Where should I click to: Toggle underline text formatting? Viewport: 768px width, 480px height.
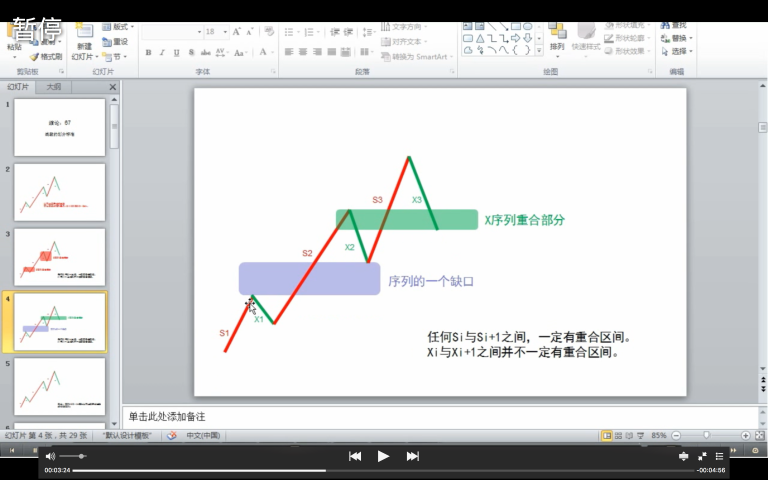(x=176, y=53)
